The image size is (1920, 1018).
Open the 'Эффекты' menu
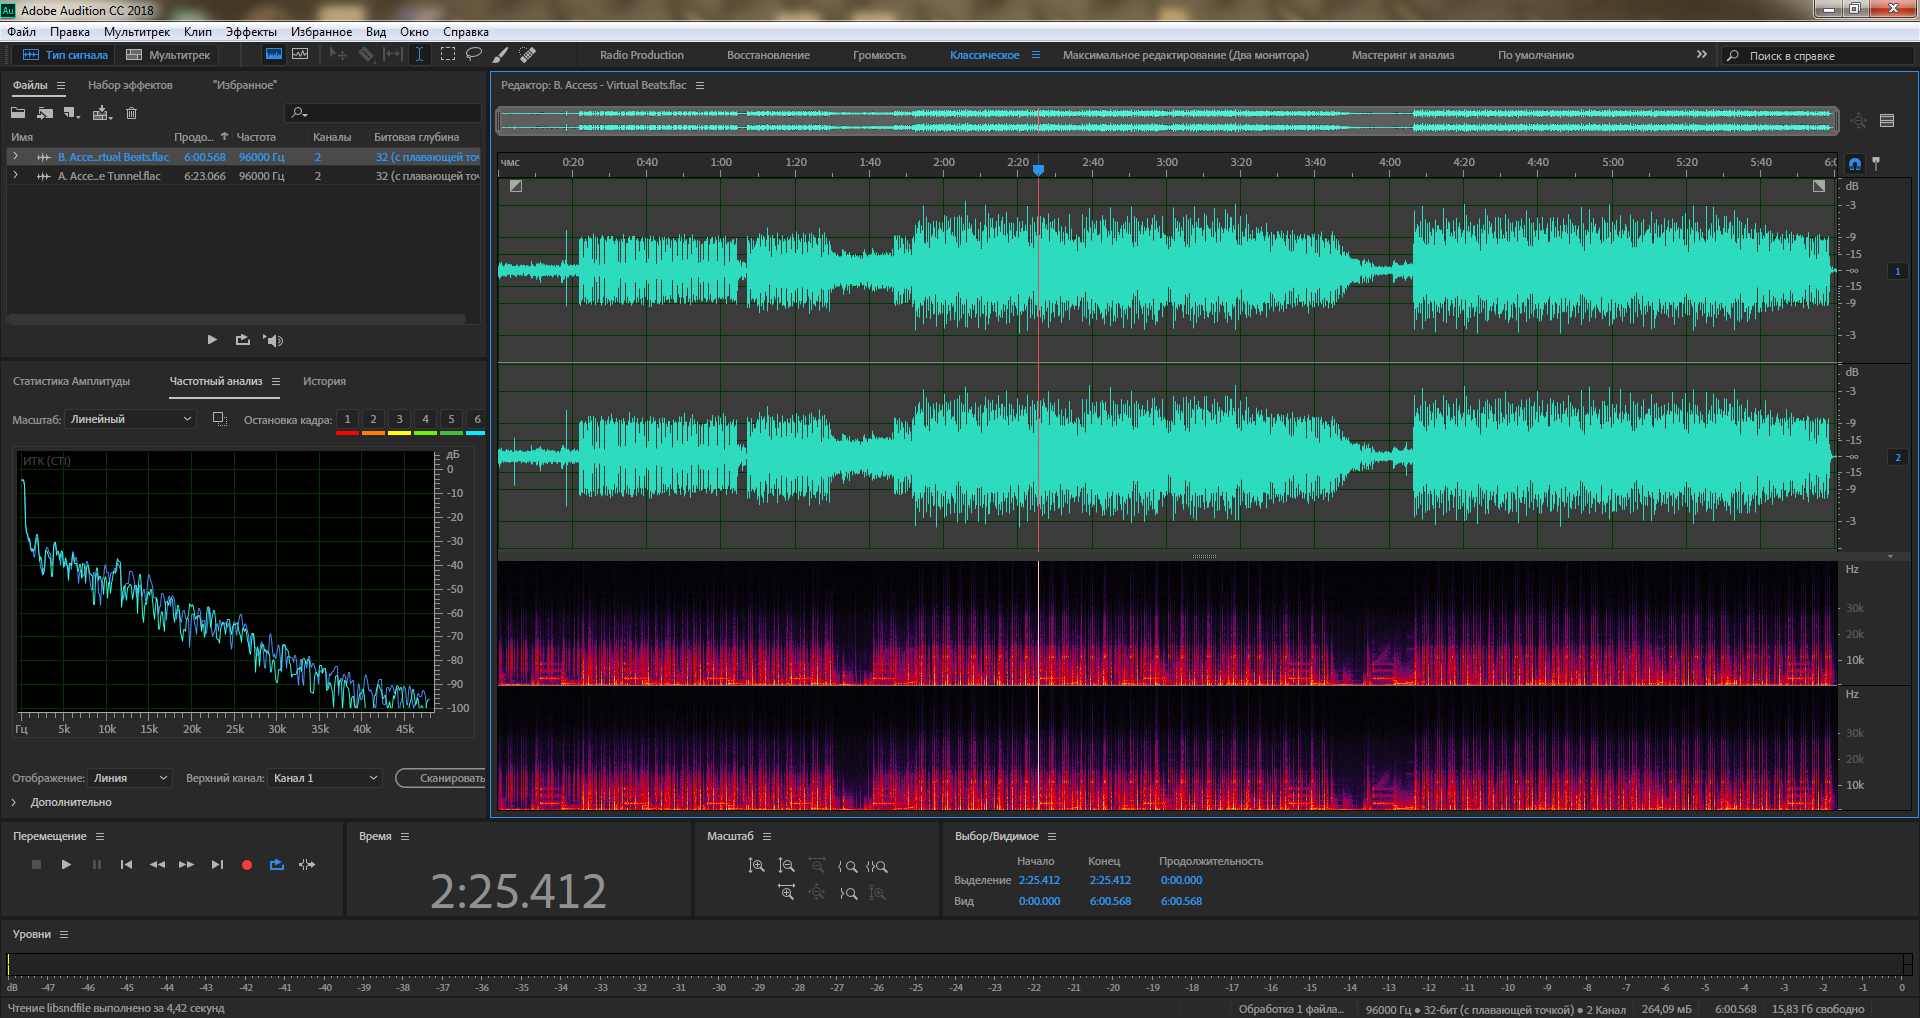tap(251, 32)
